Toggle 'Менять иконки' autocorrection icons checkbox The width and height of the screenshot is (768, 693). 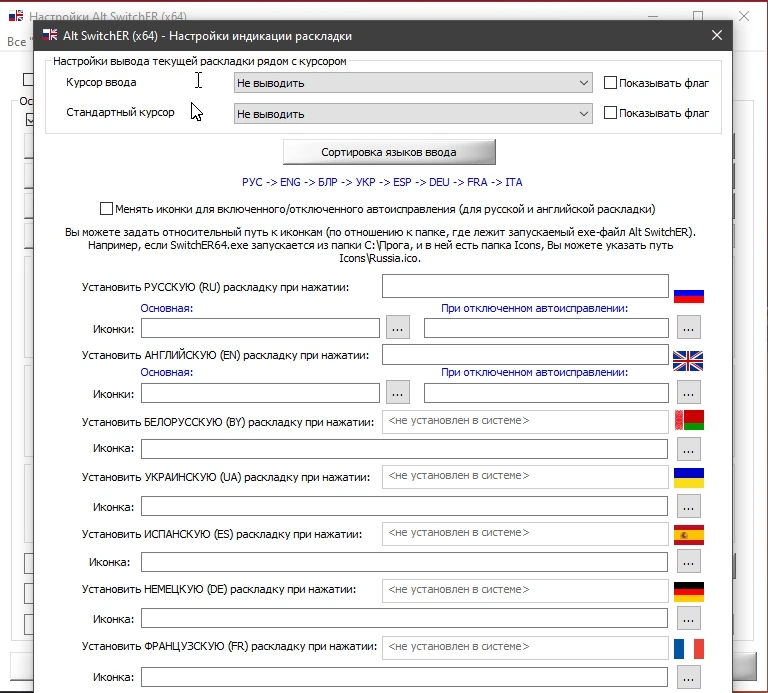pyautogui.click(x=106, y=209)
